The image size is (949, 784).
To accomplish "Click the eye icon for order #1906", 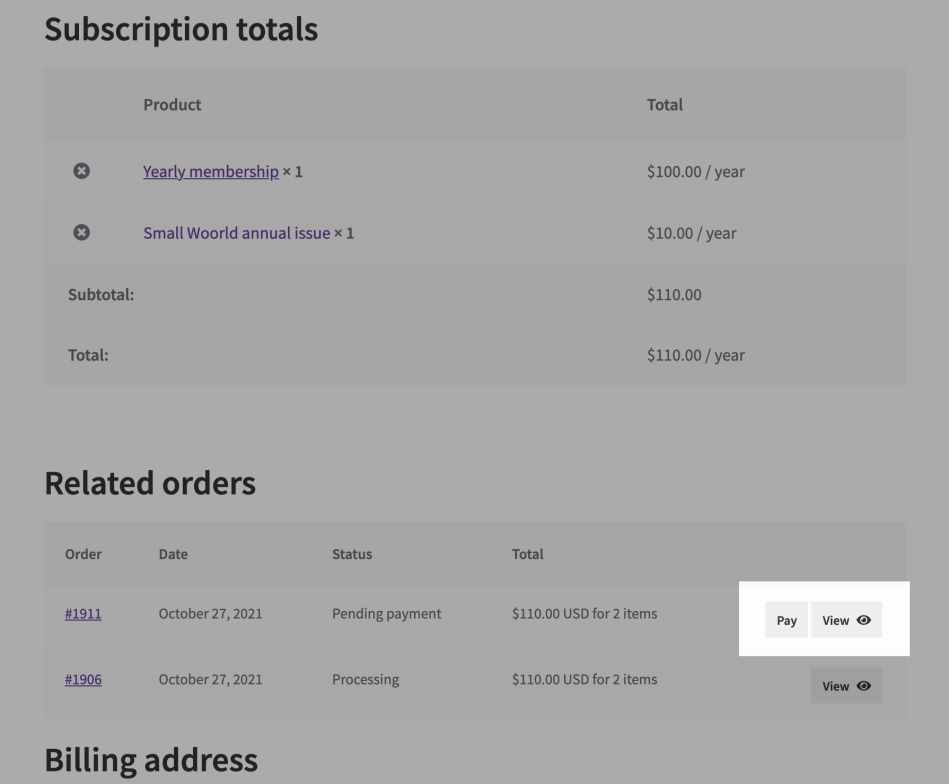I will [x=864, y=686].
